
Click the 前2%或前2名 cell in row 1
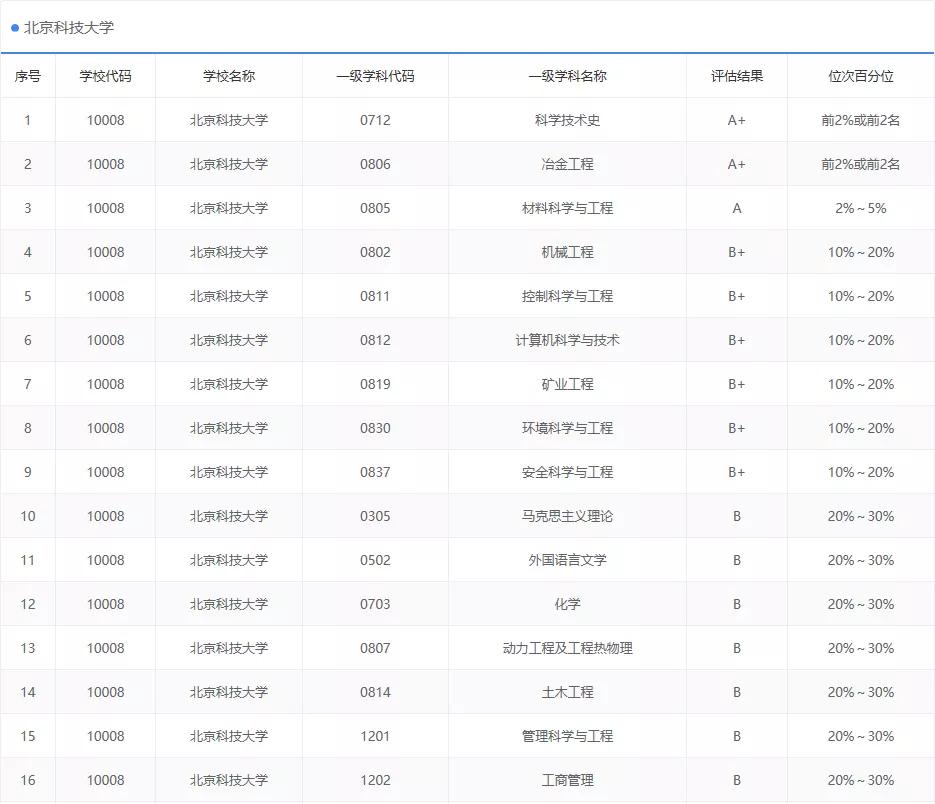pyautogui.click(x=861, y=119)
